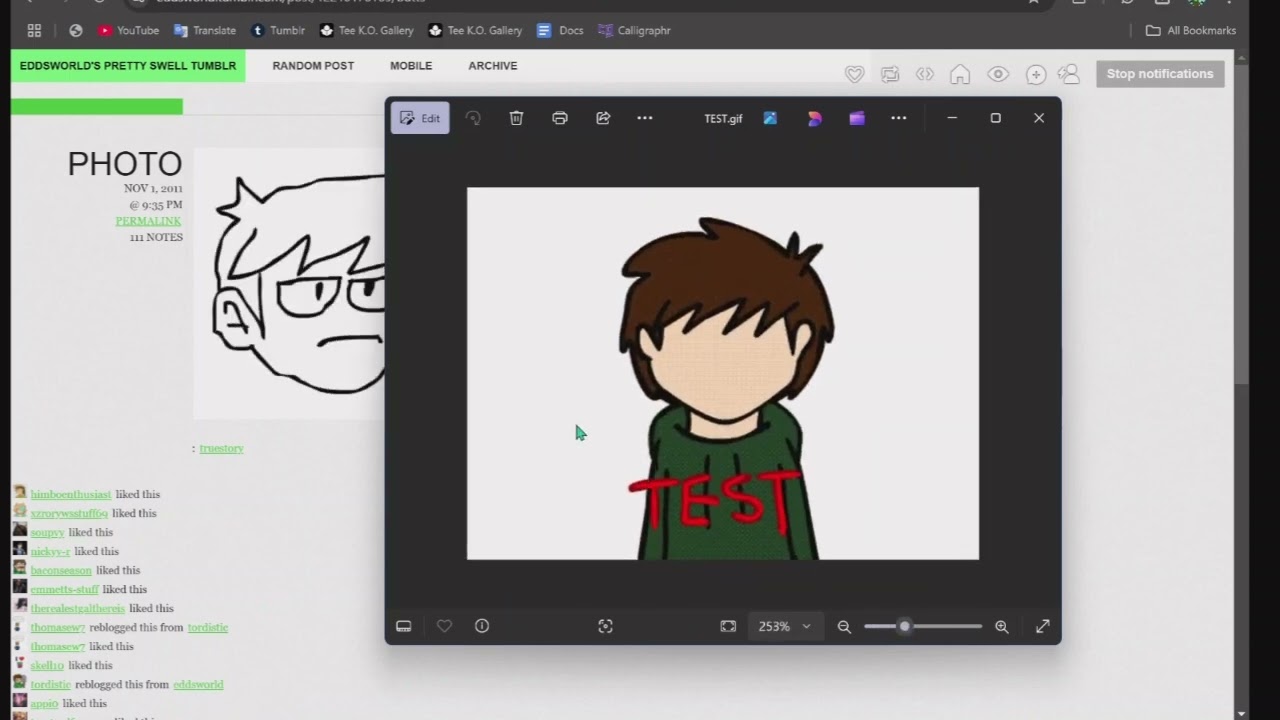Click the Tumblr speech bubble plus icon
The image size is (1280, 720).
(x=1036, y=74)
